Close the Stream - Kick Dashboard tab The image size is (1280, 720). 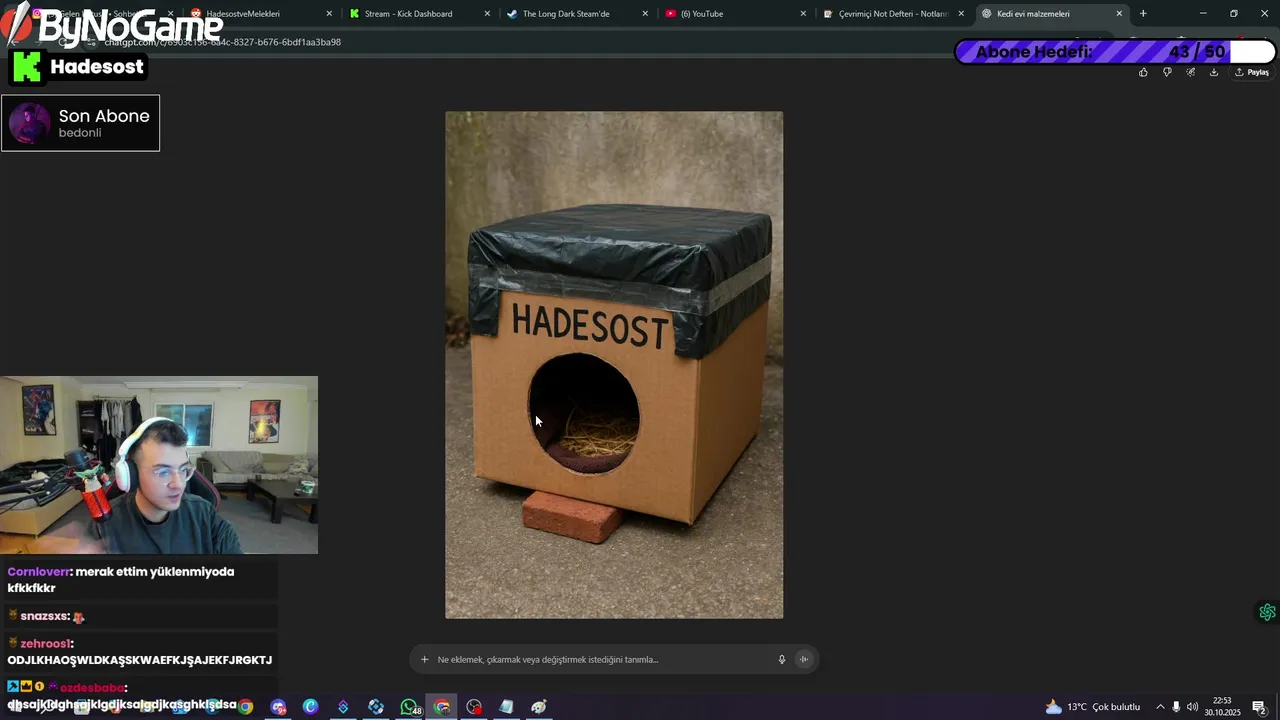pos(487,14)
